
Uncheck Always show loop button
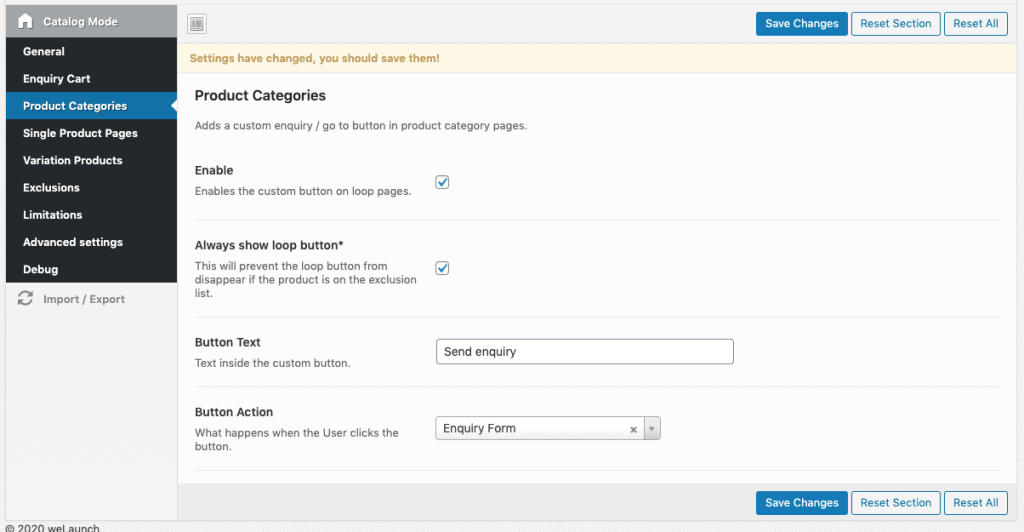[x=442, y=268]
